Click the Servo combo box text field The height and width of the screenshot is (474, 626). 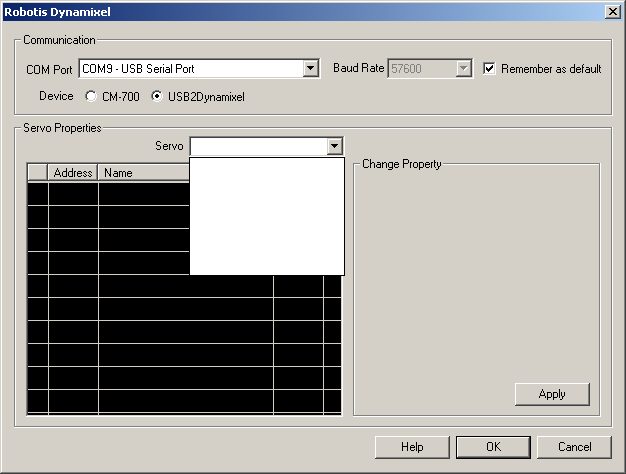point(257,147)
